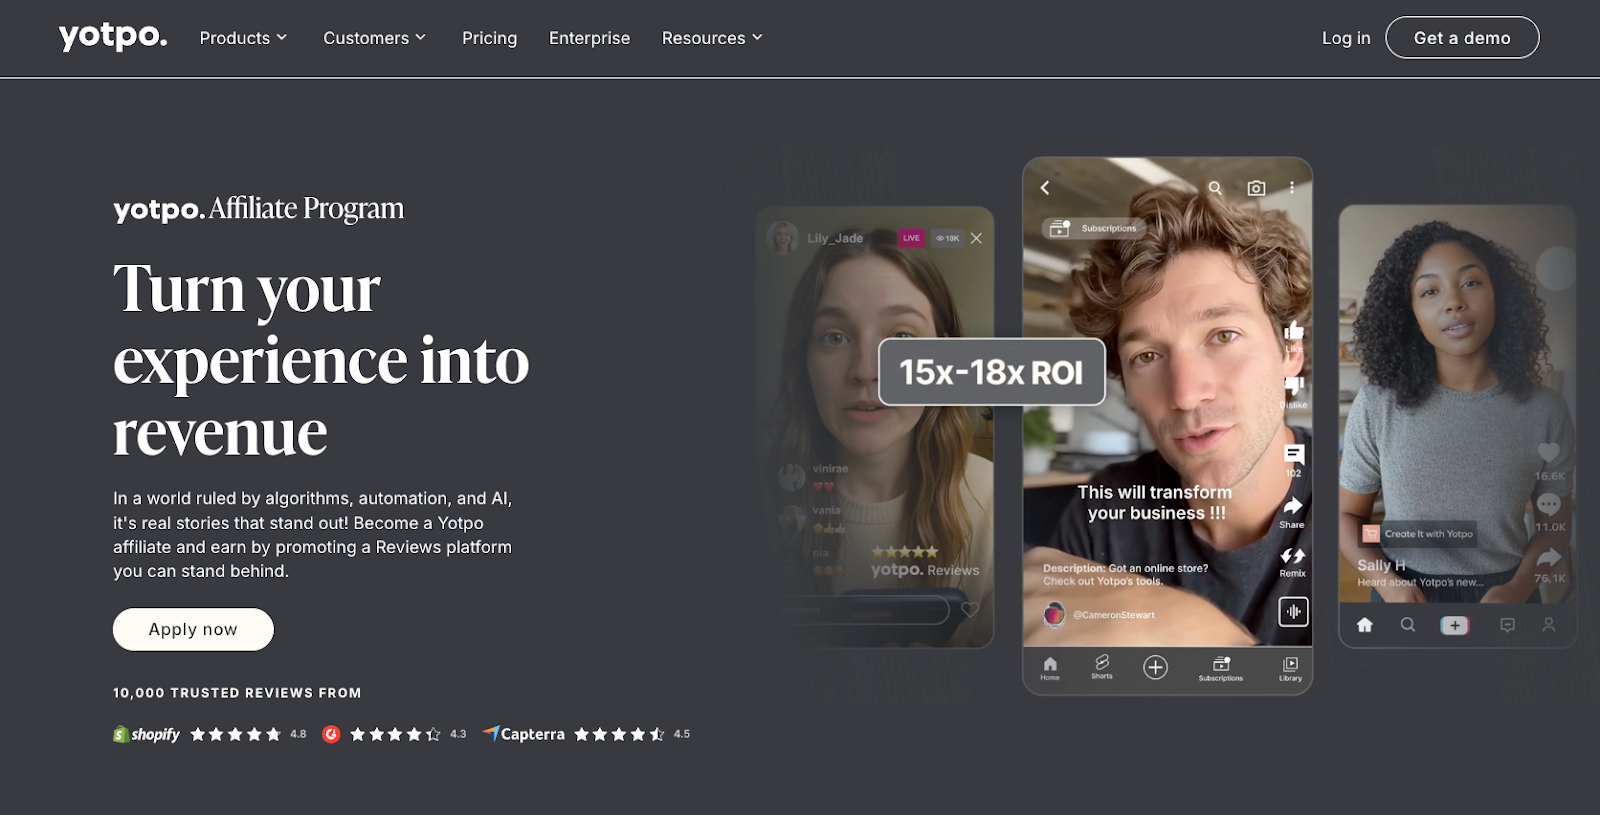Image resolution: width=1600 pixels, height=815 pixels.
Task: Click the Get a demo button
Action: [1462, 37]
